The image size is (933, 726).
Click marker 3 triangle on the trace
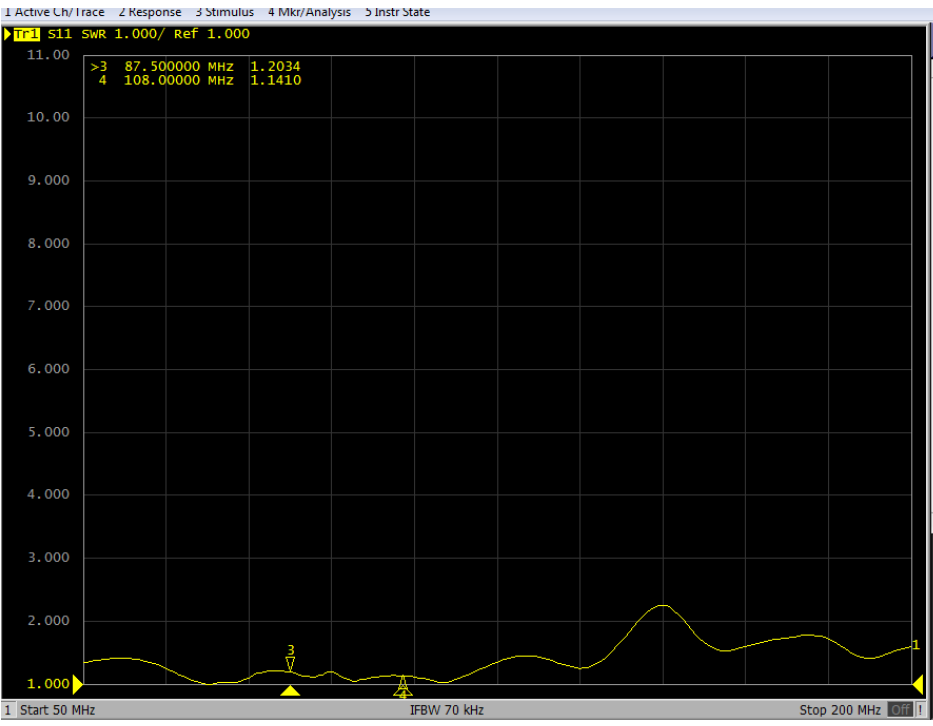[x=291, y=663]
